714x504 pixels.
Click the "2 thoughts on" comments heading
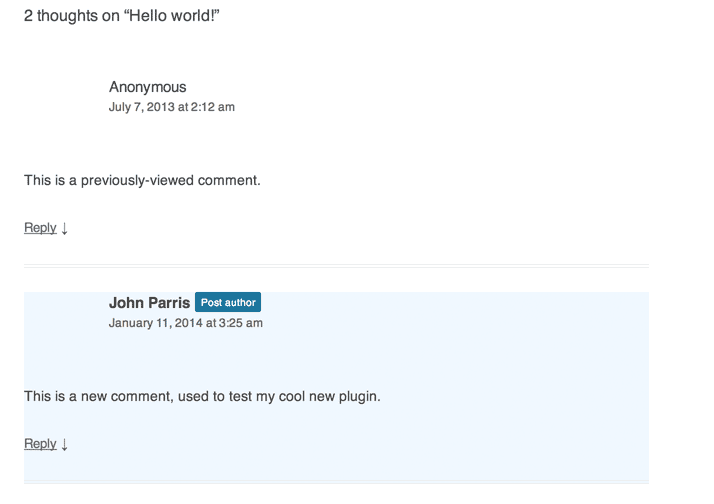(x=71, y=15)
